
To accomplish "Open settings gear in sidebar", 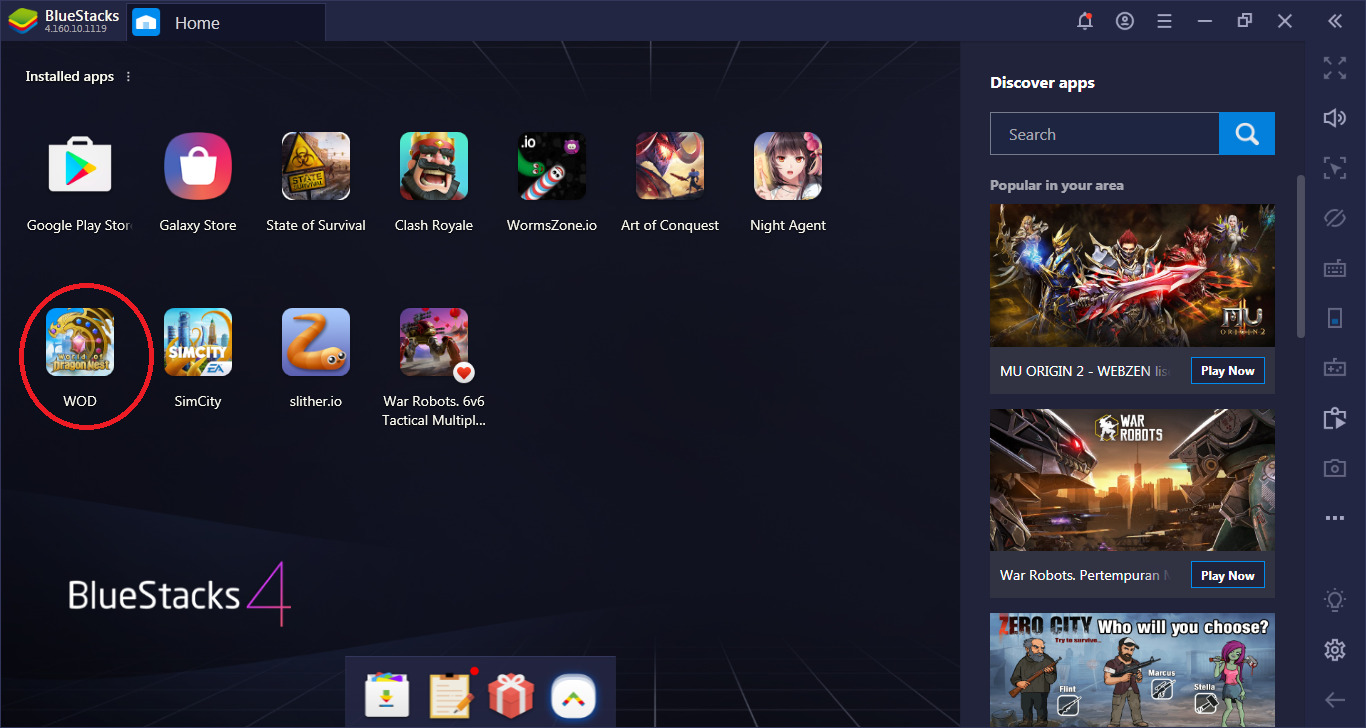I will point(1335,650).
